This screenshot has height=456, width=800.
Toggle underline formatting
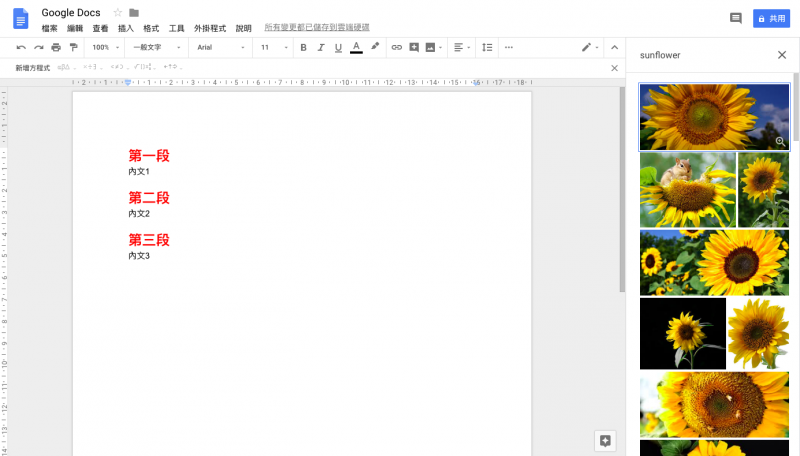[338, 47]
